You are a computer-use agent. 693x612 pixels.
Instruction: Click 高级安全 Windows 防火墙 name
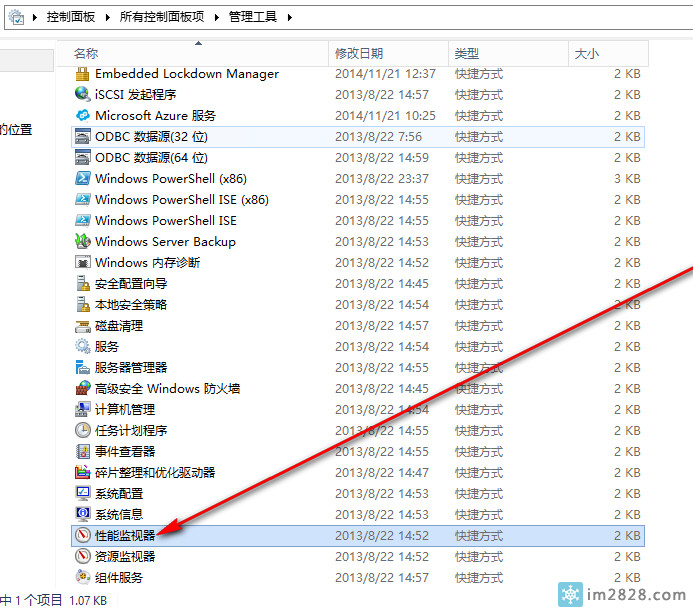pos(168,388)
